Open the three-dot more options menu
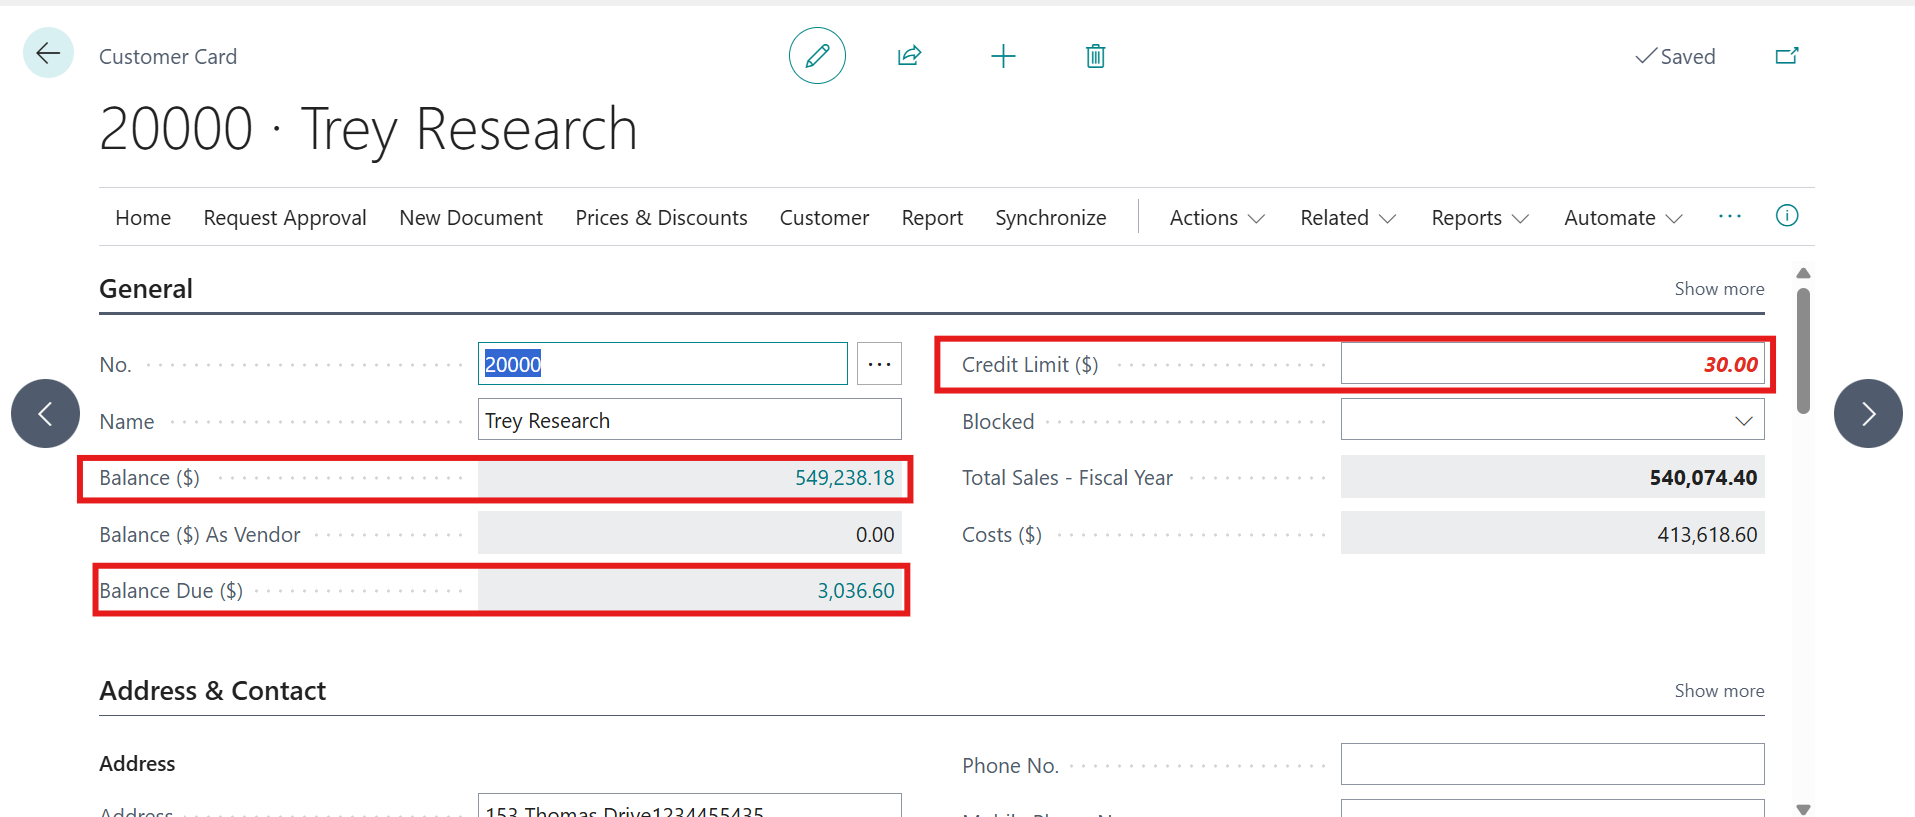The height and width of the screenshot is (817, 1915). [x=1730, y=216]
